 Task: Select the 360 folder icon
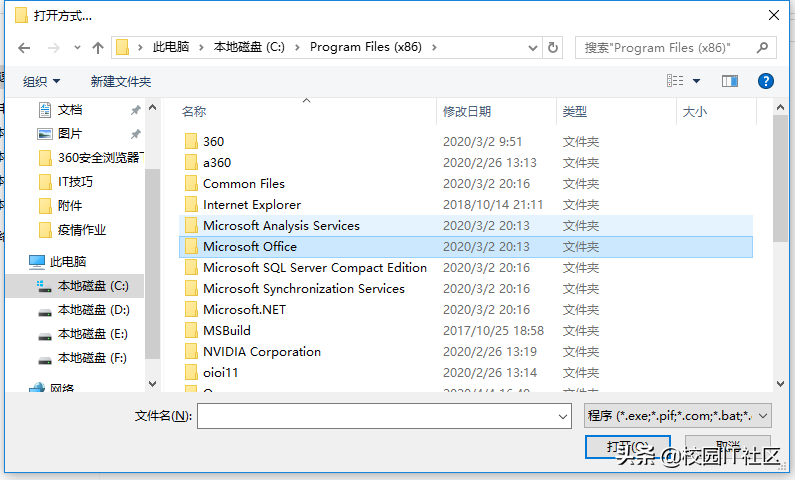pos(191,141)
